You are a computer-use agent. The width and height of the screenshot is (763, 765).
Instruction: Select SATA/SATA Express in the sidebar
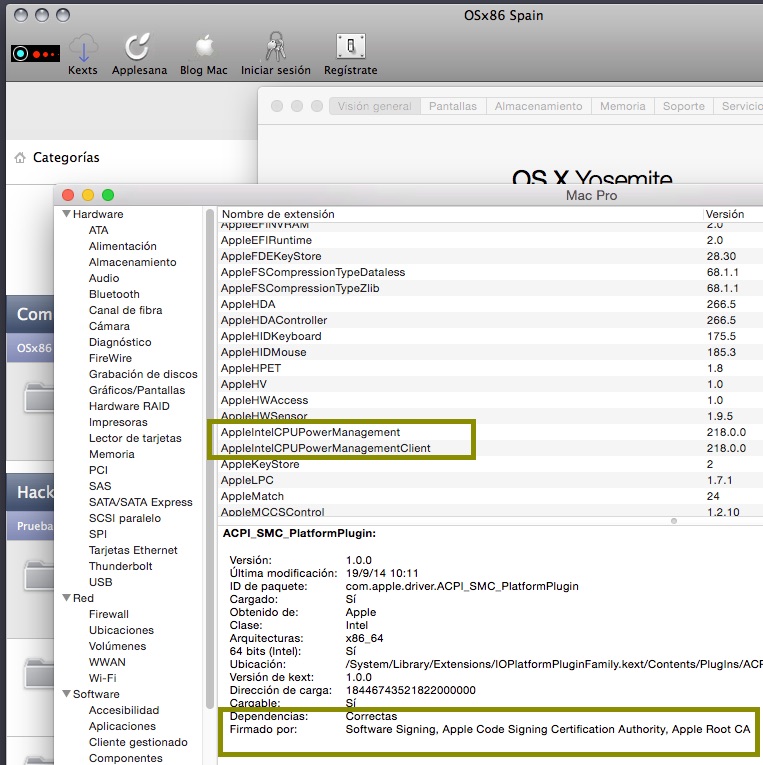[x=141, y=502]
